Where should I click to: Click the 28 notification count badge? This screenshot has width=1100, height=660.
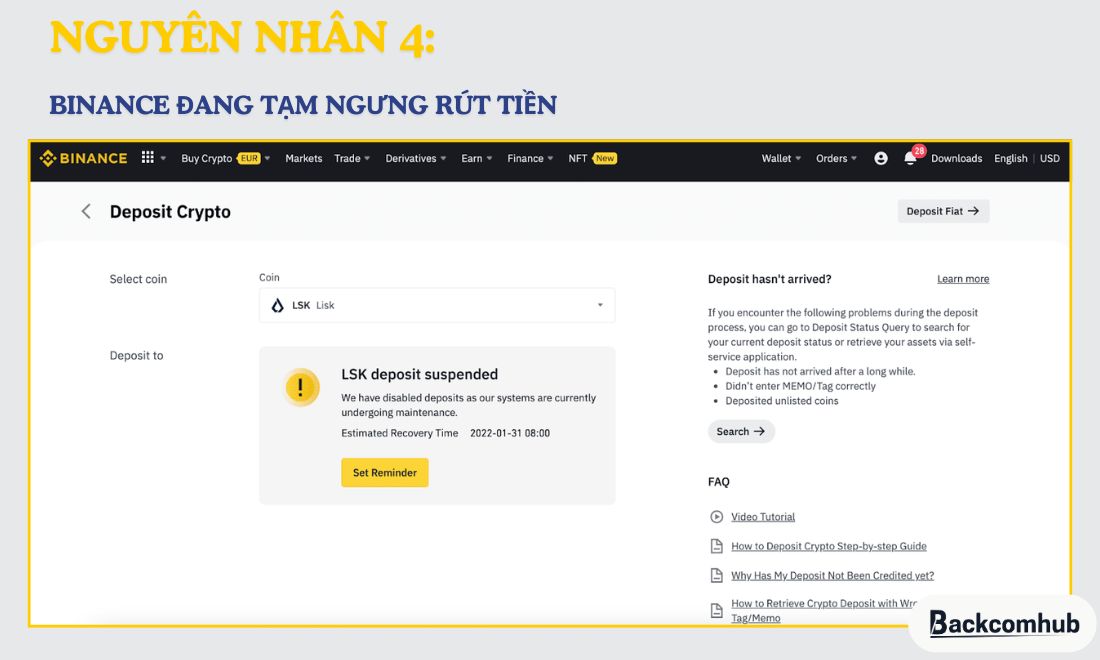[x=919, y=151]
